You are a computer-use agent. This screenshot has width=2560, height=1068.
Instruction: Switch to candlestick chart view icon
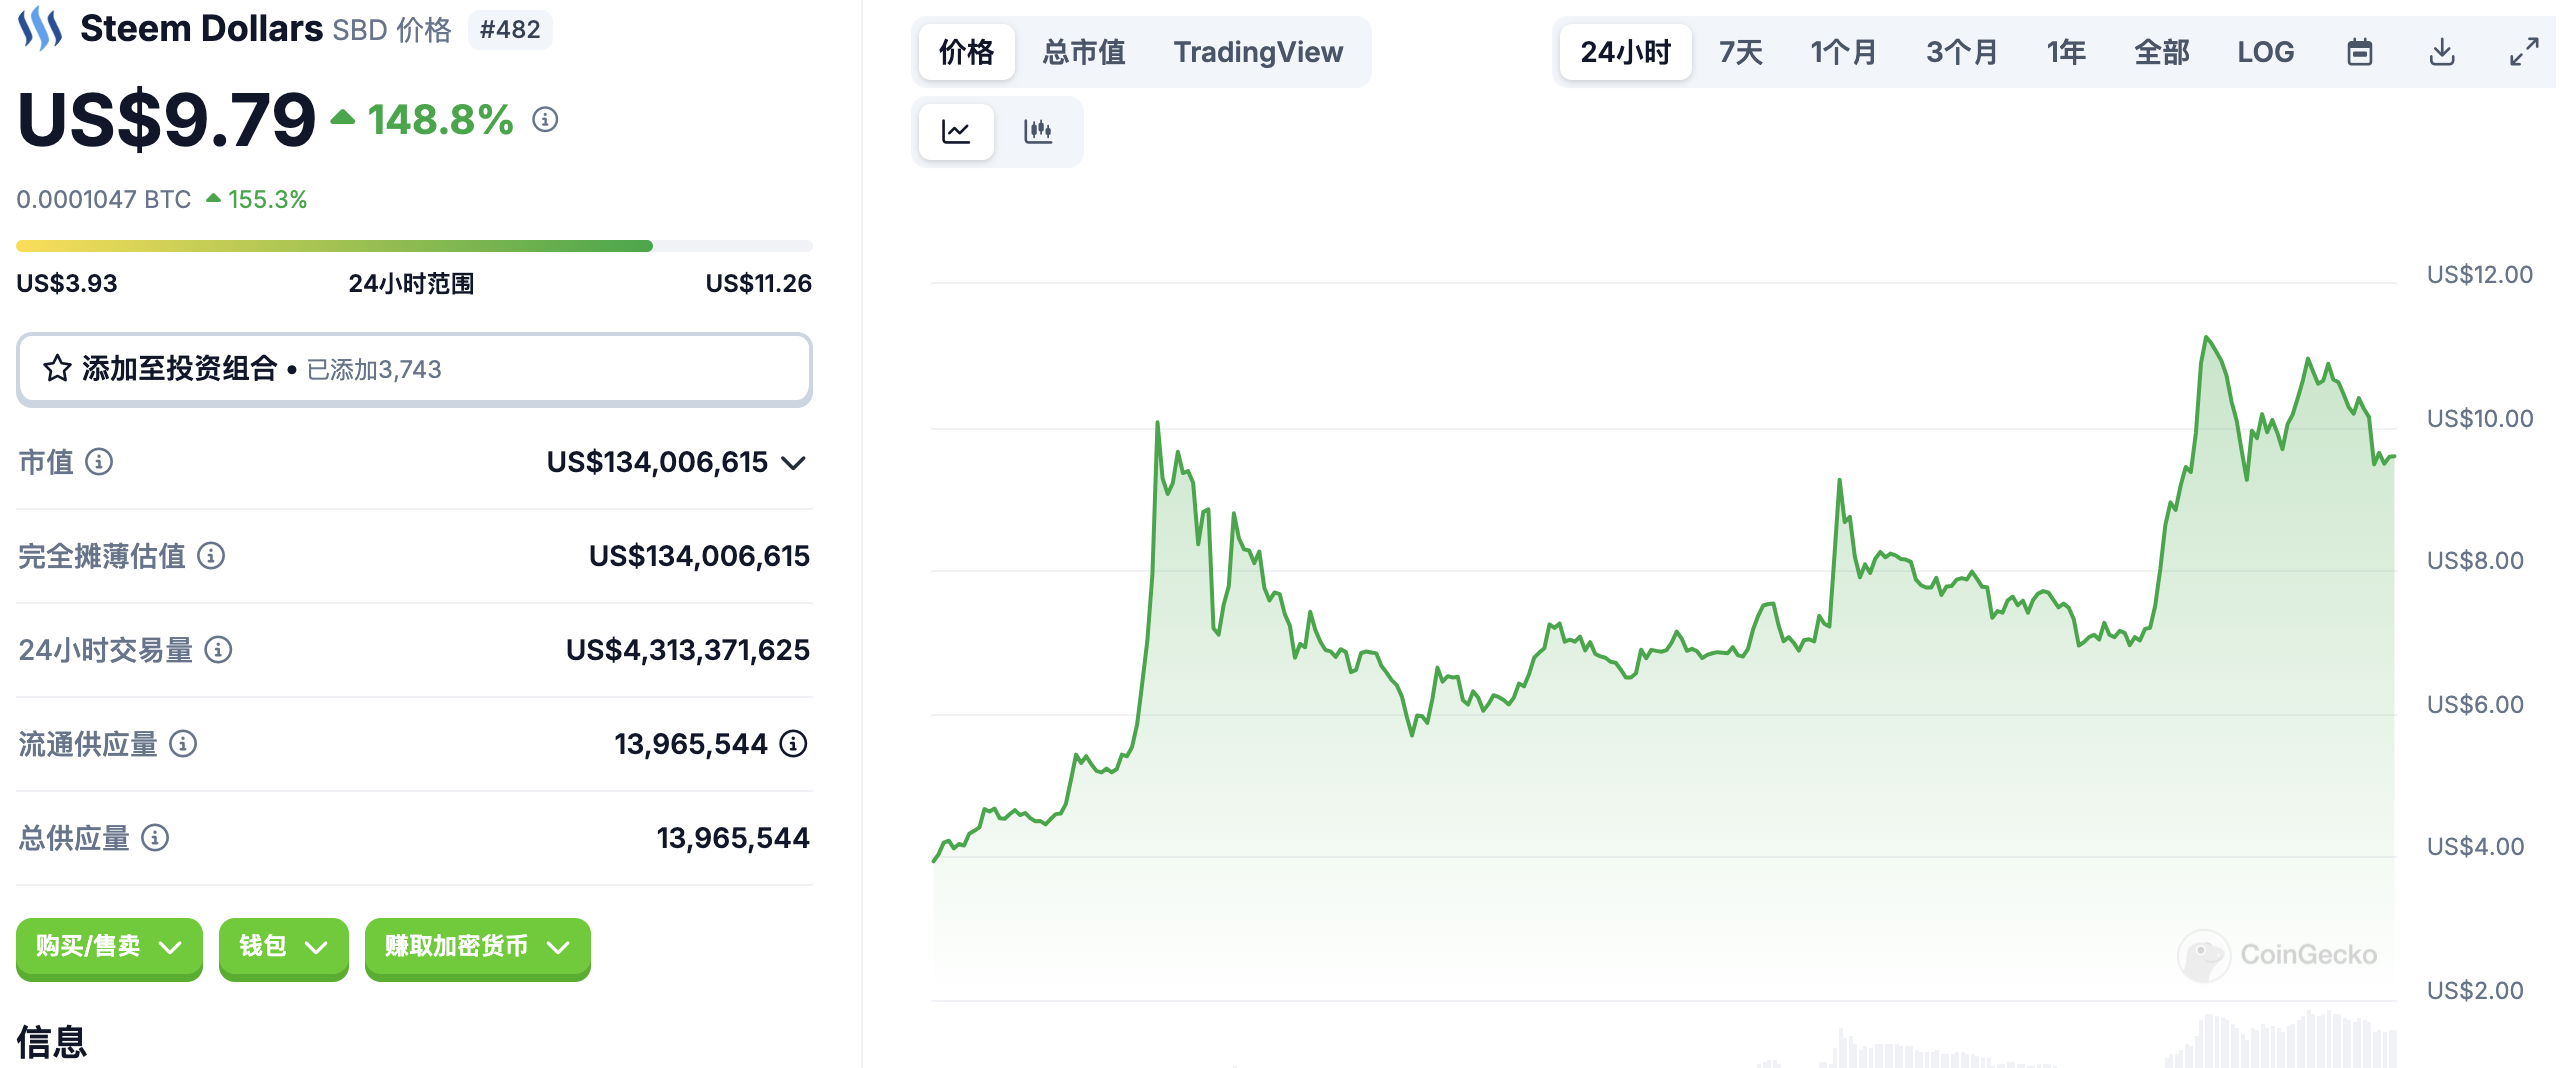click(1038, 131)
